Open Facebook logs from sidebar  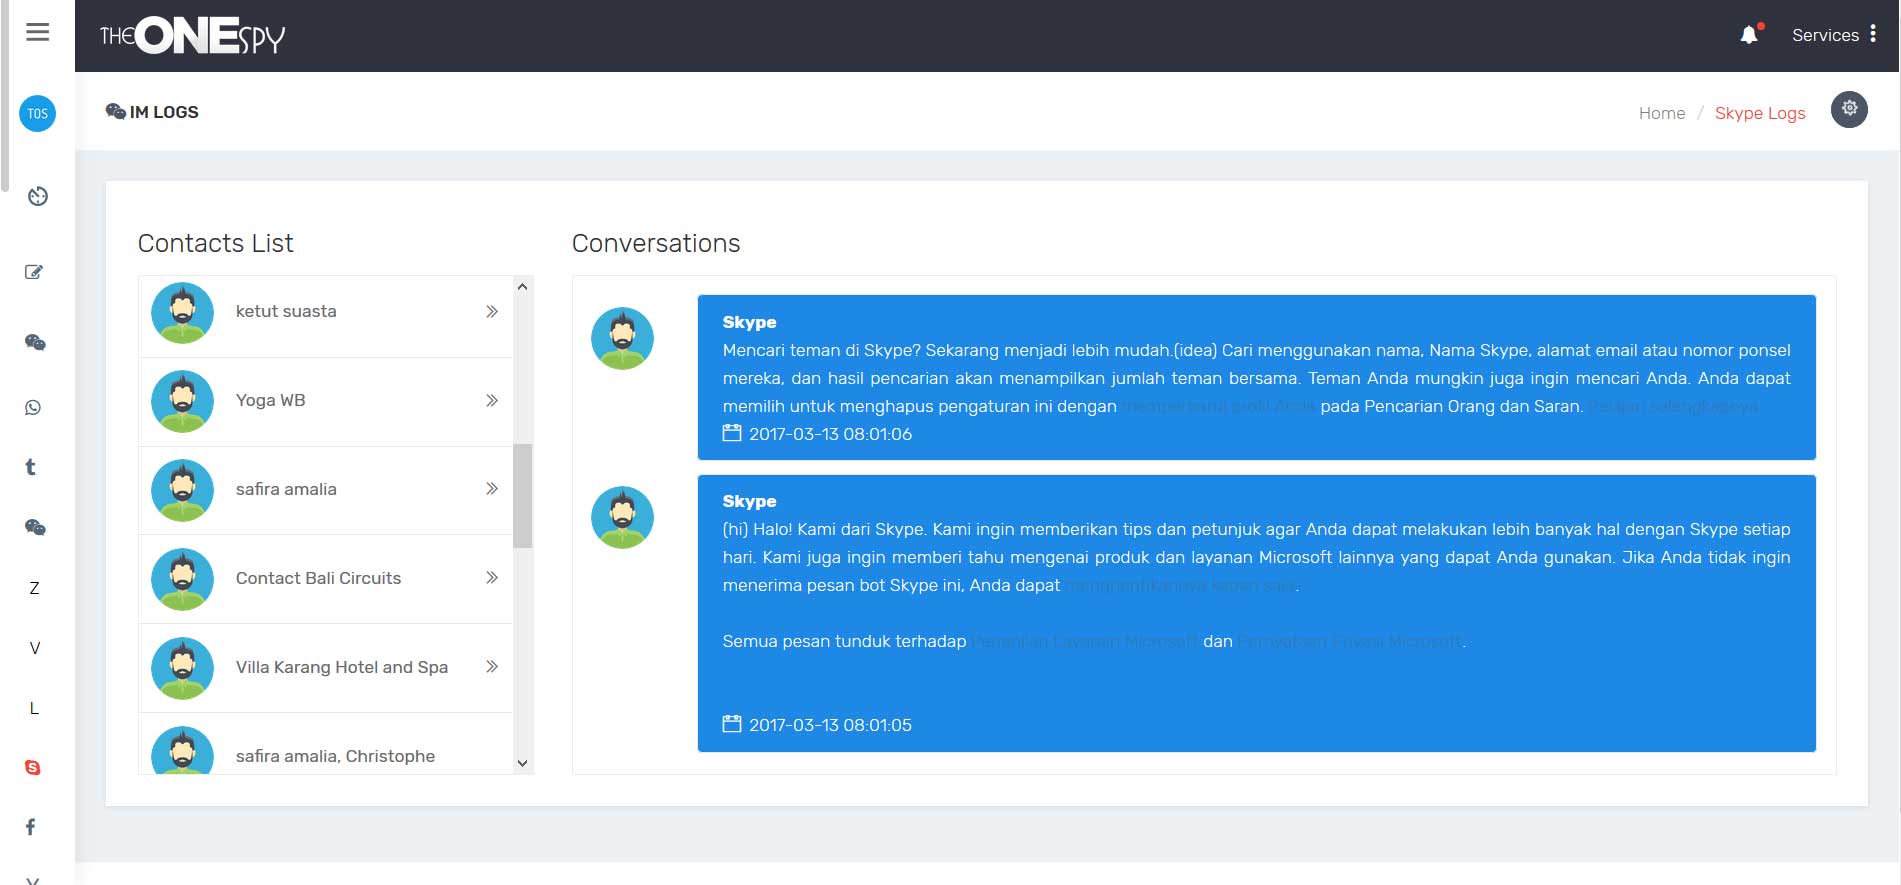31,827
